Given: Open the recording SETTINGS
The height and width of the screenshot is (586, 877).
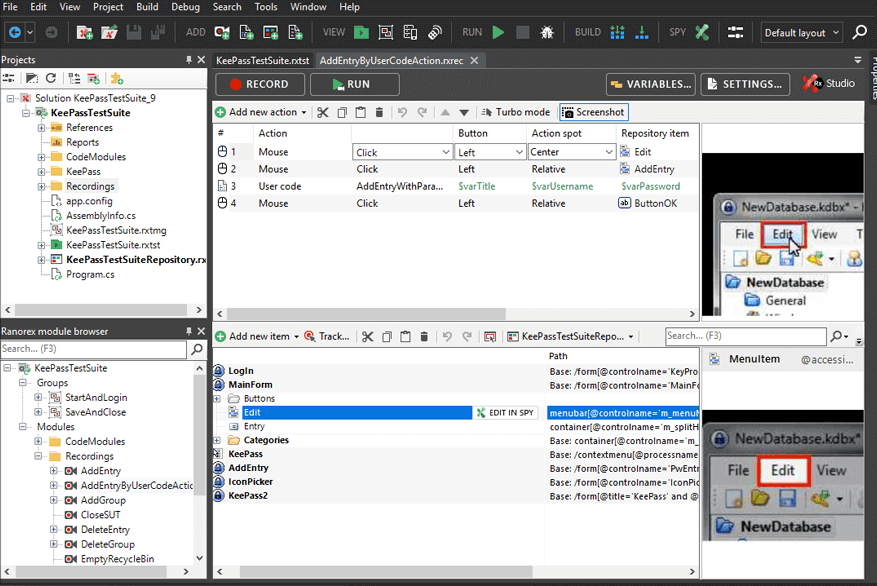Looking at the screenshot, I should [745, 84].
